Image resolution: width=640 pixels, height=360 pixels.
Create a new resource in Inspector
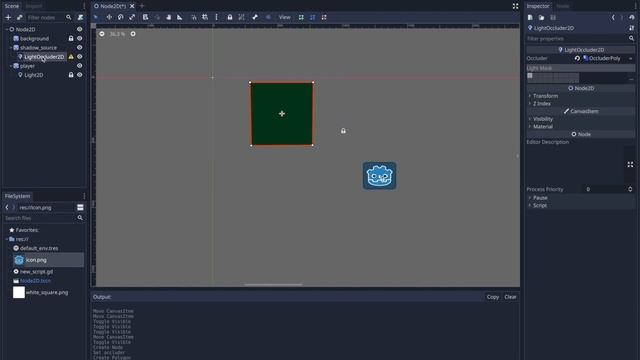pyautogui.click(x=530, y=18)
